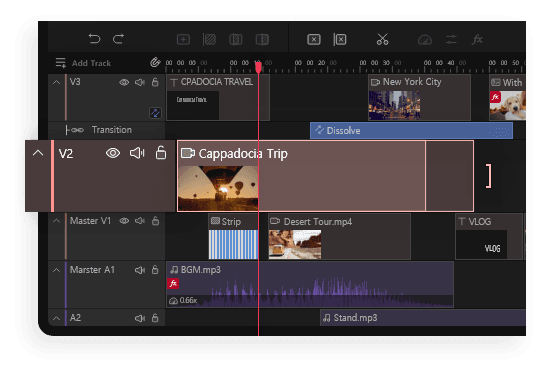Screen dimensions: 548x375
Task: Click the Add Track button
Action: pyautogui.click(x=83, y=63)
